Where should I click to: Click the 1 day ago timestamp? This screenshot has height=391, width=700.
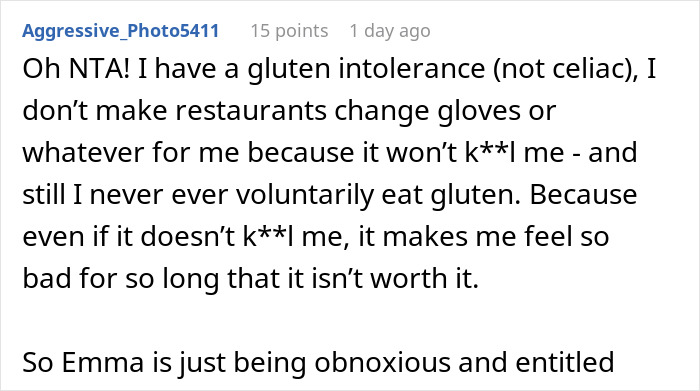tap(390, 31)
